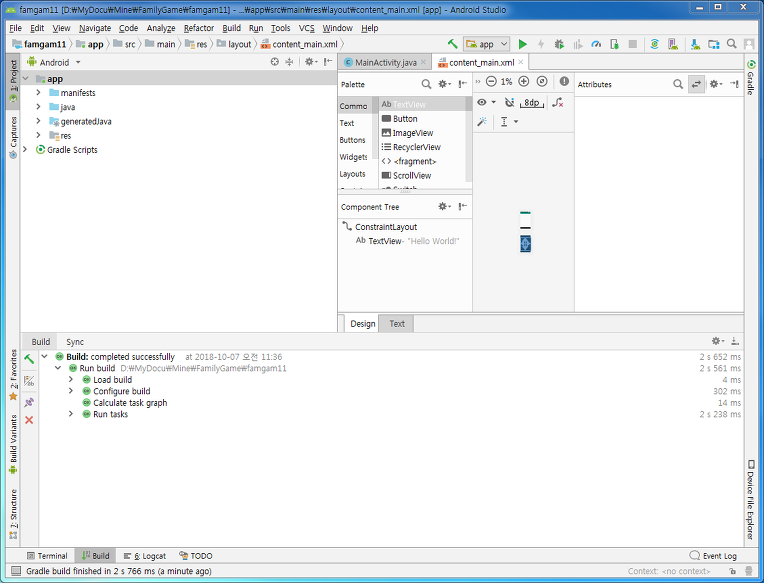
Task: Toggle Autoconnect magnet icon in designer
Action: click(510, 102)
